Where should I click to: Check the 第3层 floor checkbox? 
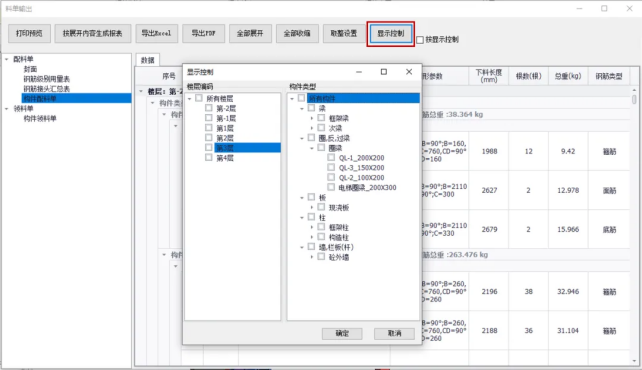click(x=209, y=147)
